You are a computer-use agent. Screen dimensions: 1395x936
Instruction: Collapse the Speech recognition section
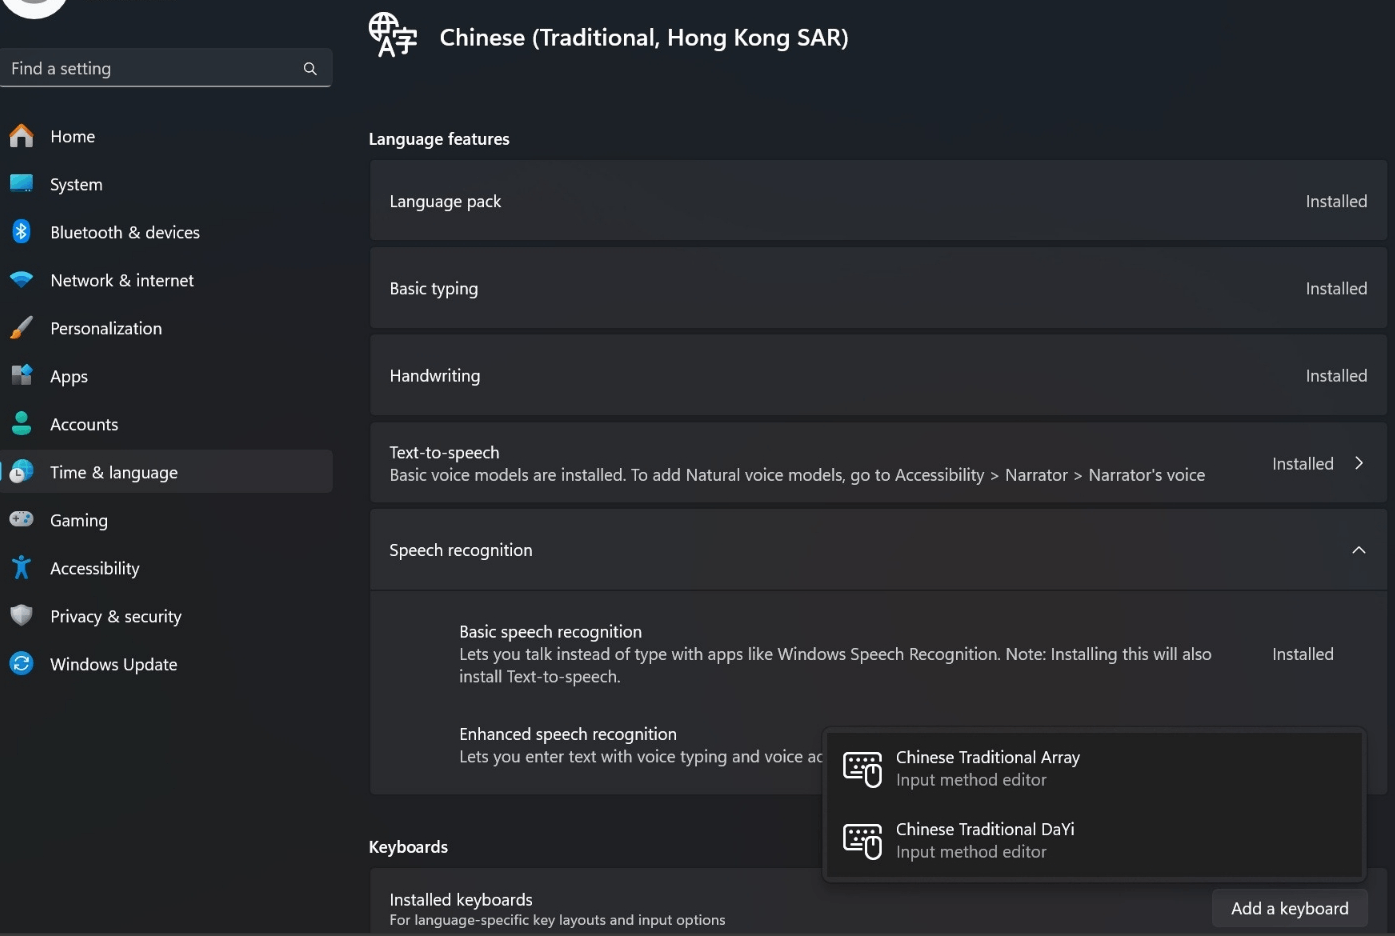(x=1359, y=549)
